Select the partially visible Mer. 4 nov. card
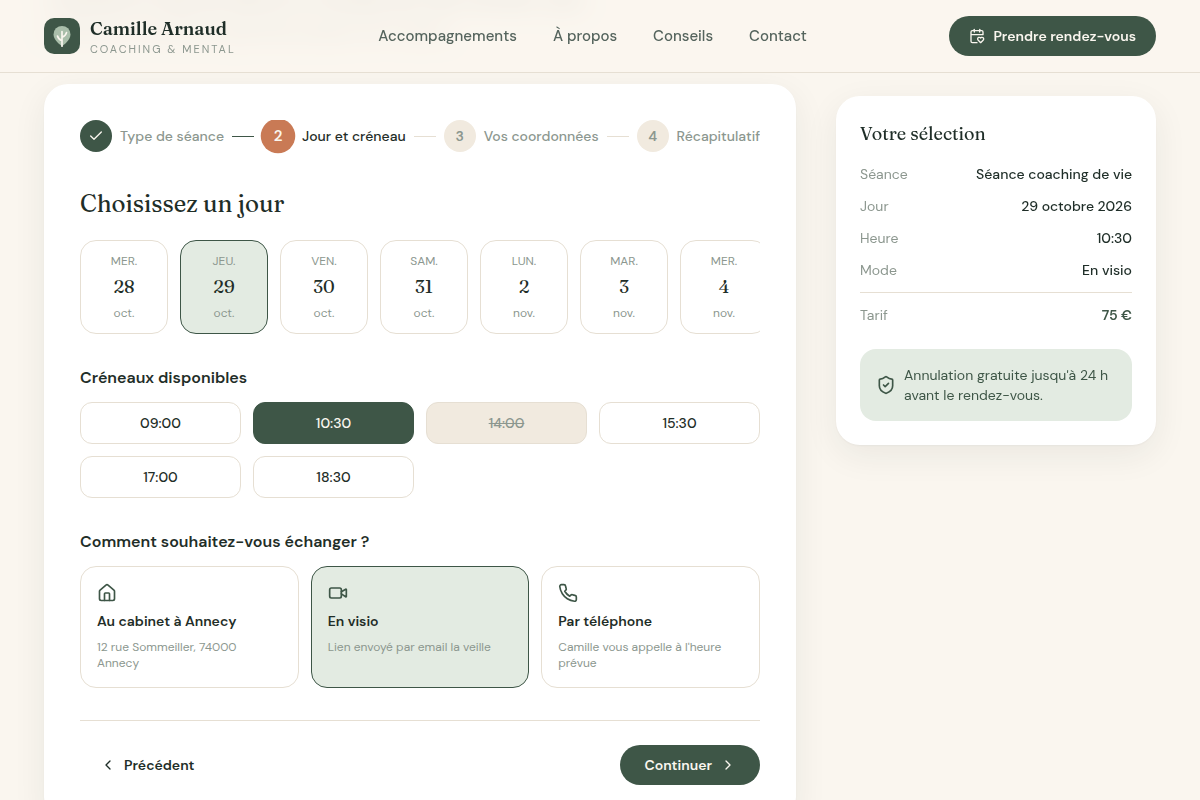1200x800 pixels. [720, 287]
